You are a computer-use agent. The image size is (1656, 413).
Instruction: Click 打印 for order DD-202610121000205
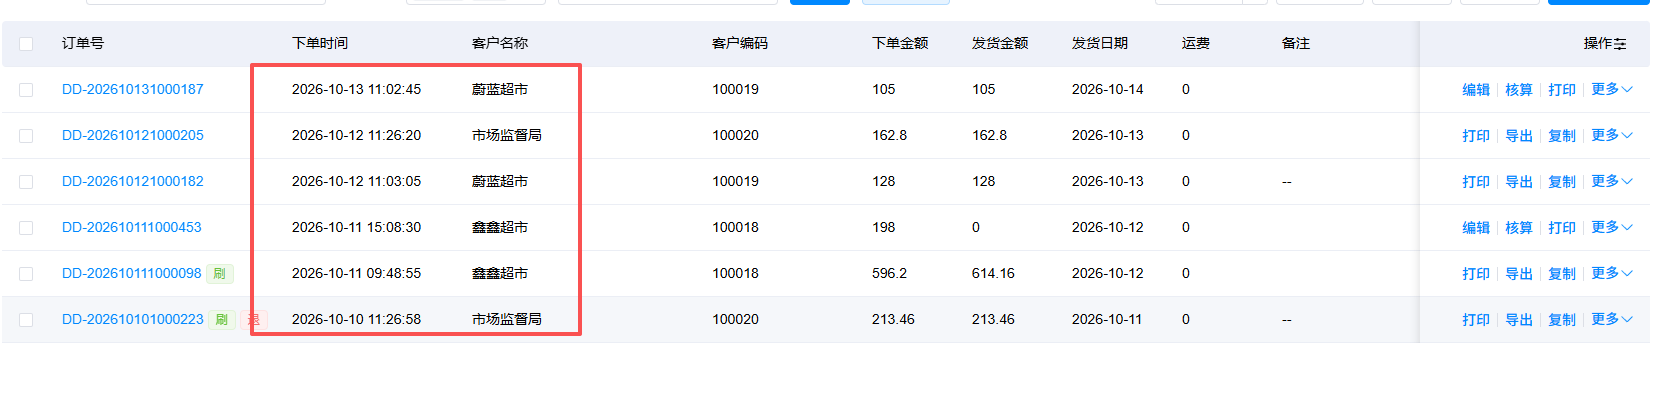click(1476, 136)
